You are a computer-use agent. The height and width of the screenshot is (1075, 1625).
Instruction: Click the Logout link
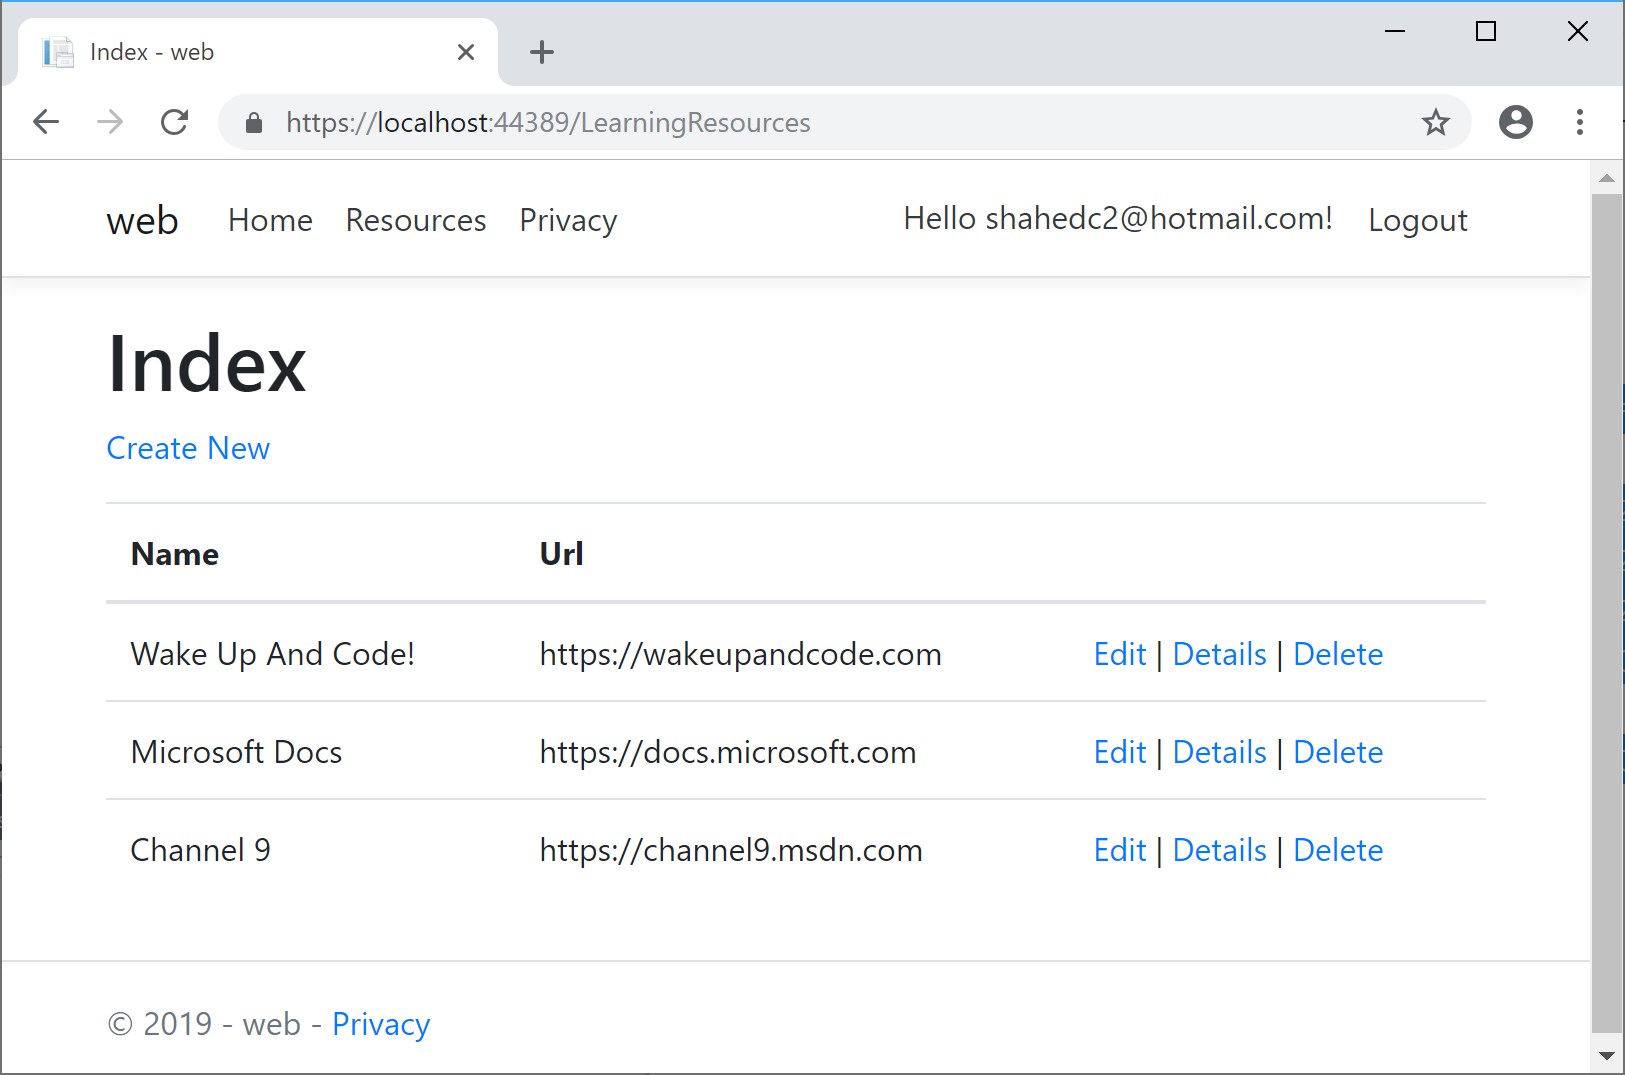click(1418, 220)
